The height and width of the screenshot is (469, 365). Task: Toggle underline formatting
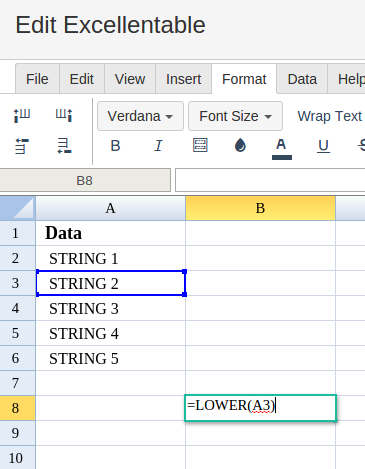pyautogui.click(x=323, y=146)
